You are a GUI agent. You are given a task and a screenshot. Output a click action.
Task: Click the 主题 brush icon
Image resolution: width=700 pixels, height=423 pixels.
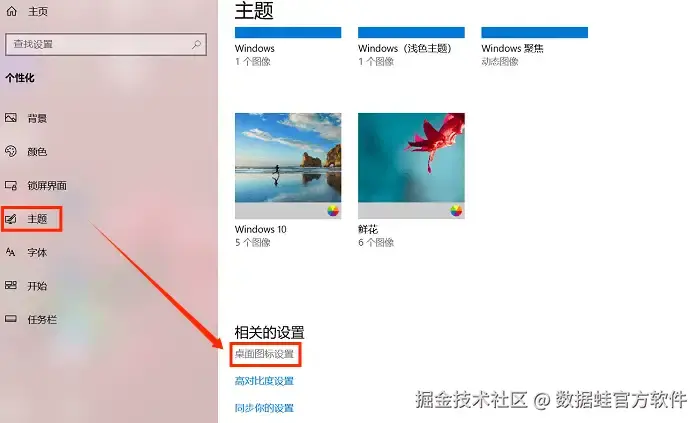[x=11, y=219]
